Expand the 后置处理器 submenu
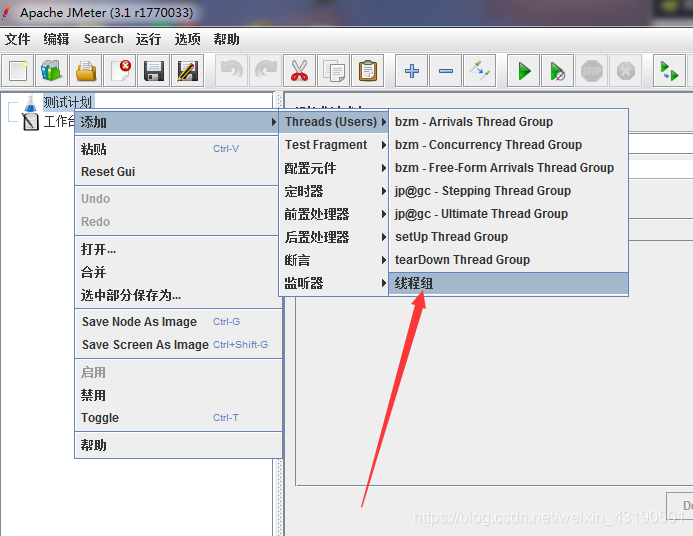 [334, 237]
